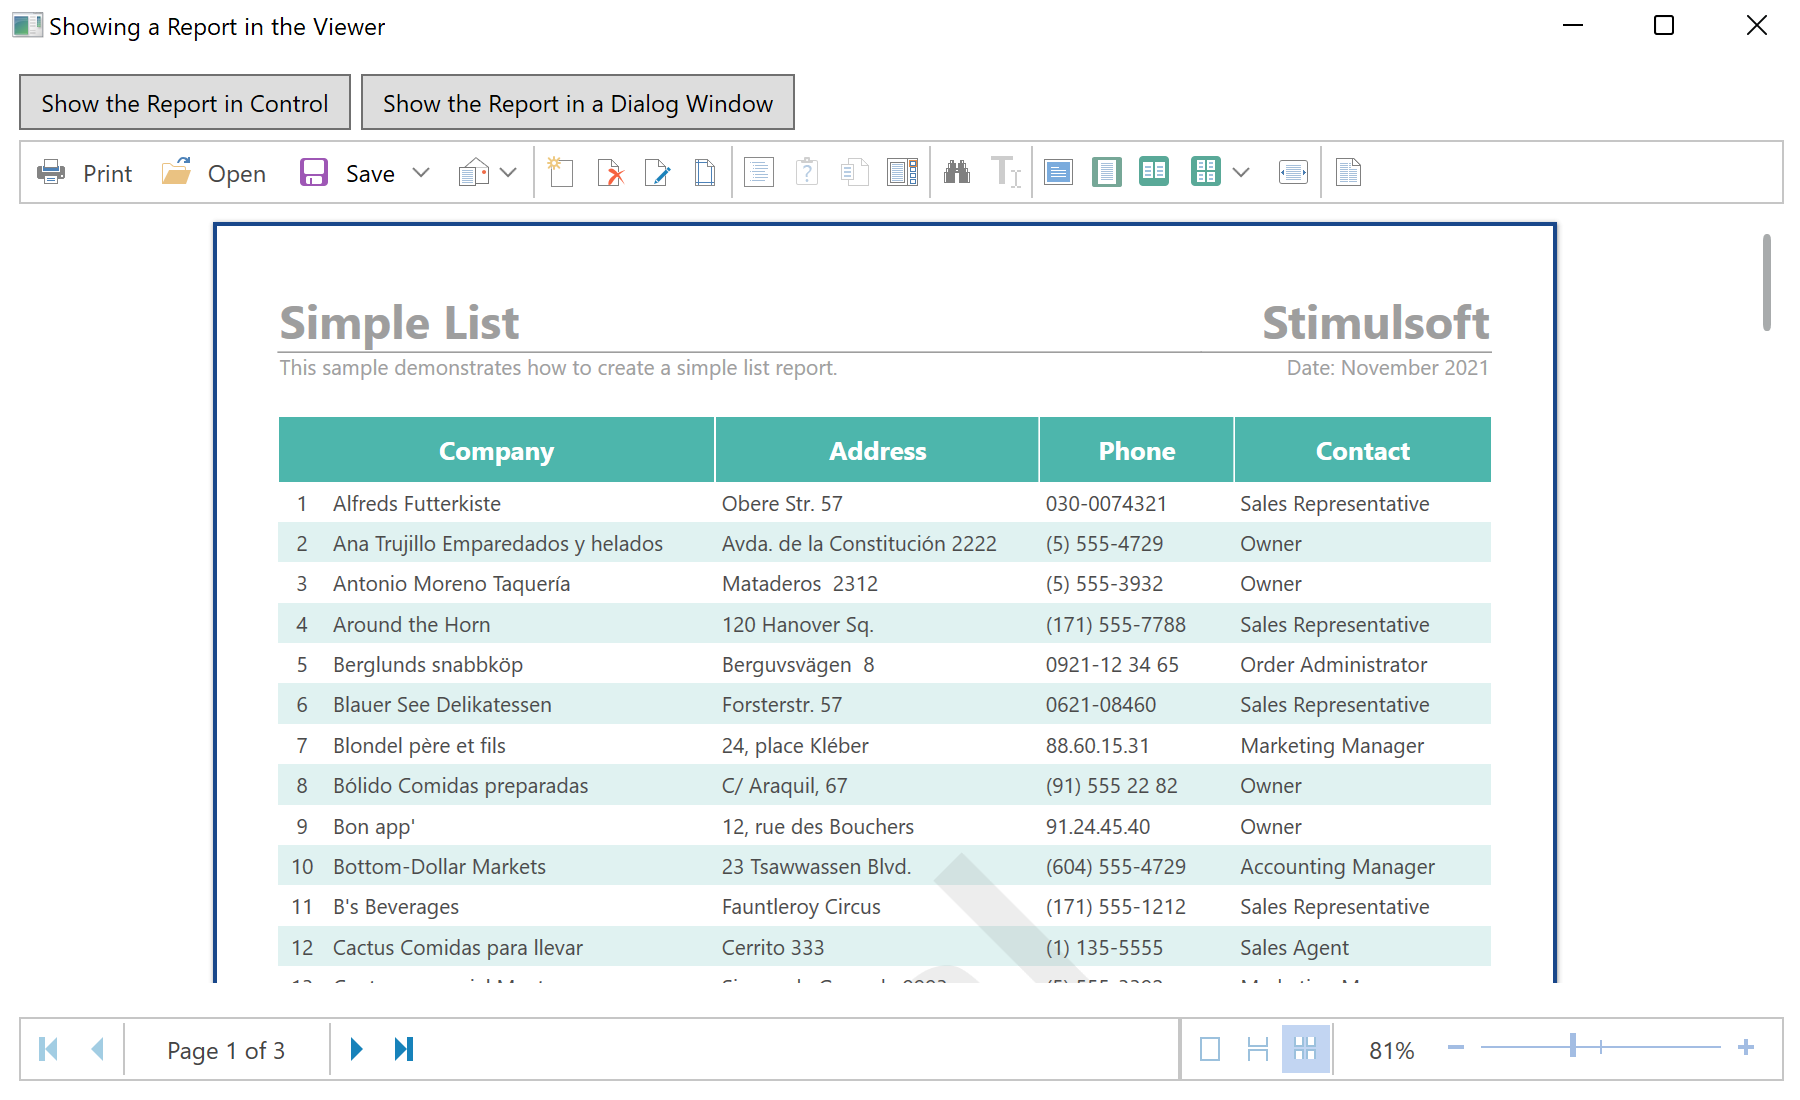Click the Simple List report title
1800x1100 pixels.
tap(399, 323)
